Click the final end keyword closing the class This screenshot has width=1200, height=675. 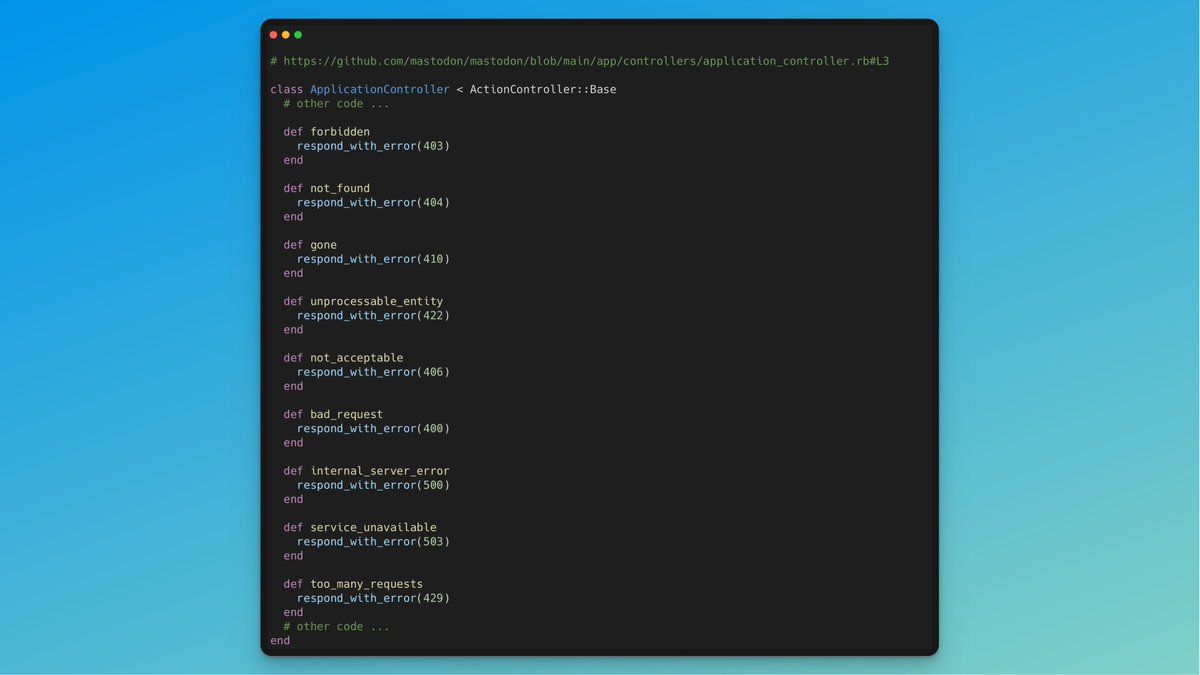tap(278, 640)
